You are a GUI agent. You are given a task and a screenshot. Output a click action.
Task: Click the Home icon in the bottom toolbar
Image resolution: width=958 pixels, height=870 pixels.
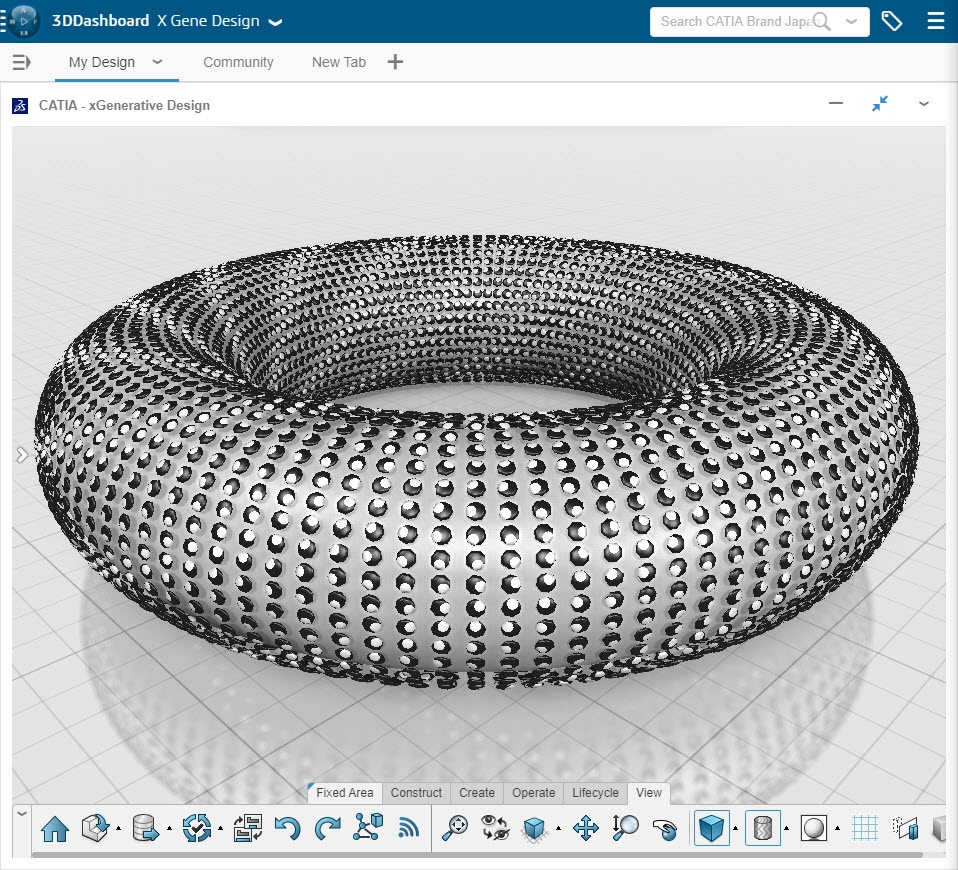54,828
